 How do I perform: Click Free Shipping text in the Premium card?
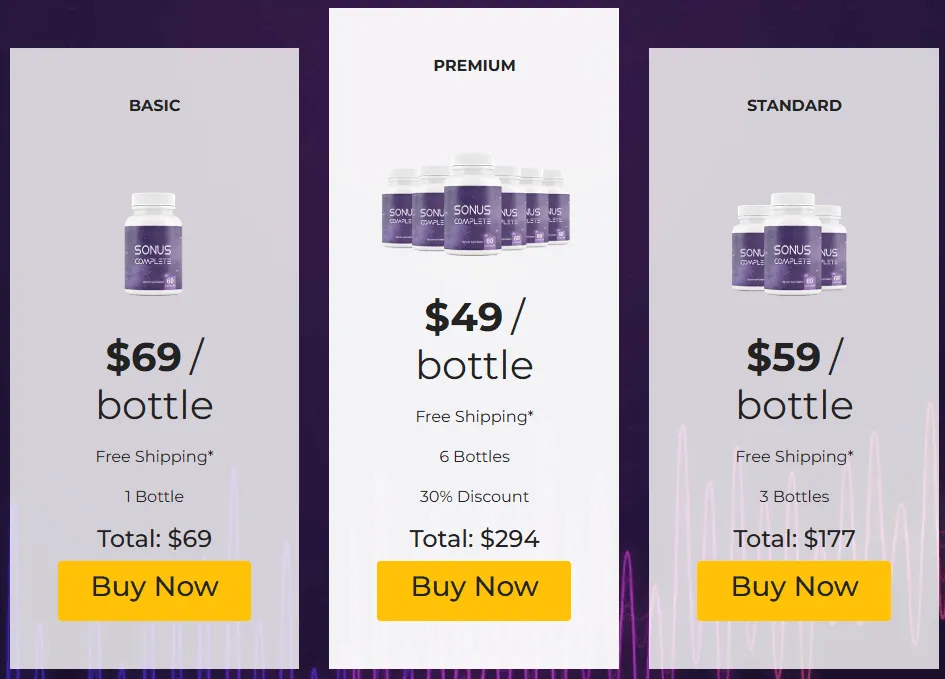pos(473,416)
